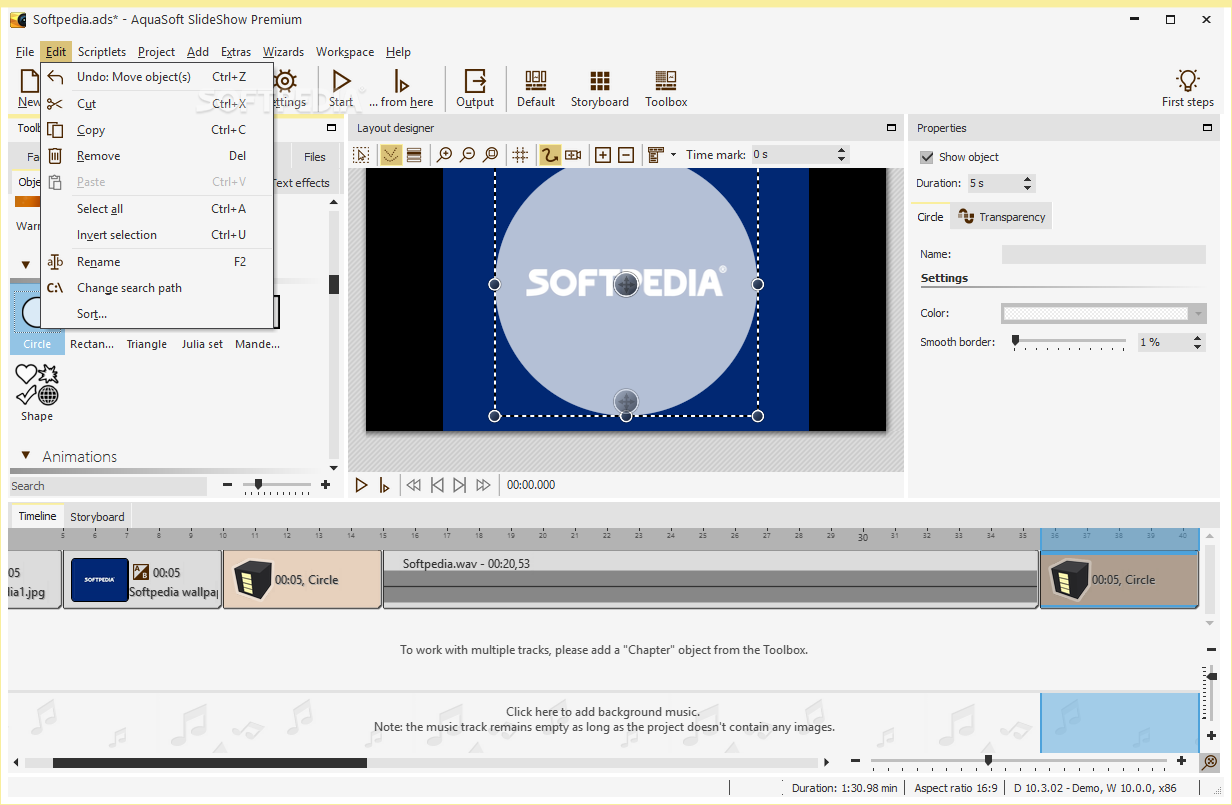Screen dimensions: 1232x805
Task: Click the rewind button under the preview
Action: click(x=413, y=485)
